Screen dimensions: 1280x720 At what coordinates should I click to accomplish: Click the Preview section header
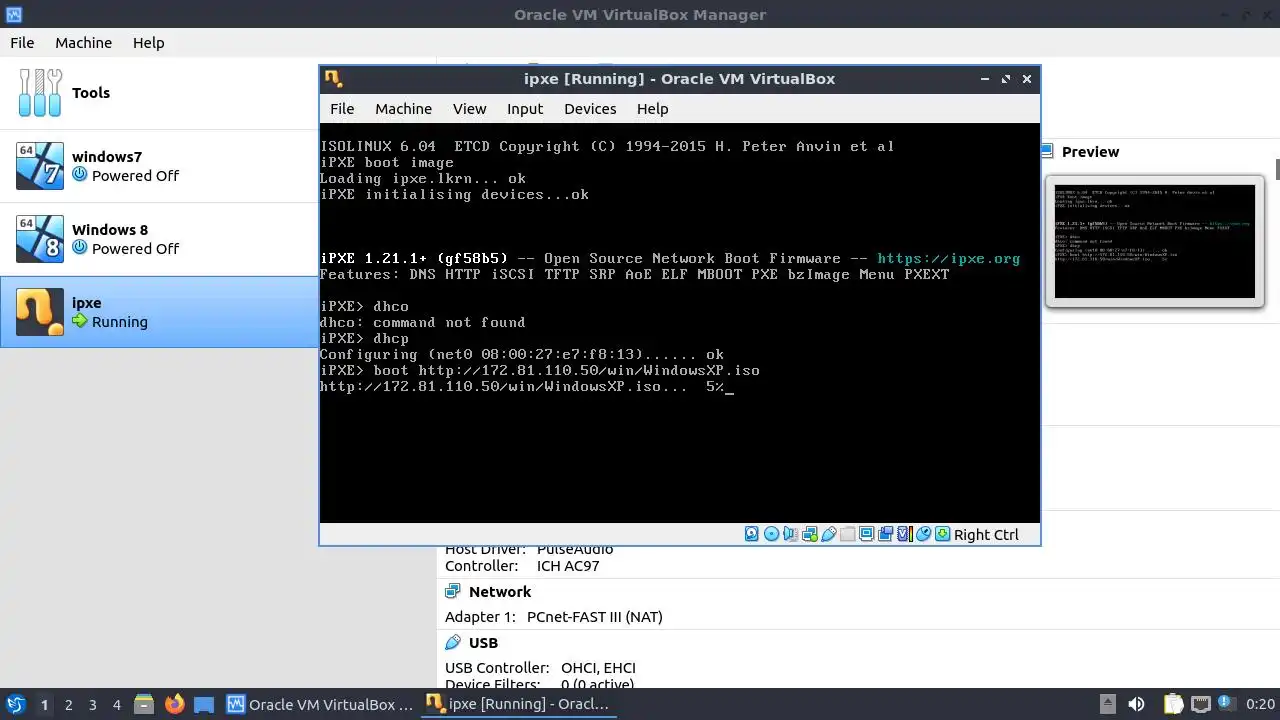tap(1090, 151)
